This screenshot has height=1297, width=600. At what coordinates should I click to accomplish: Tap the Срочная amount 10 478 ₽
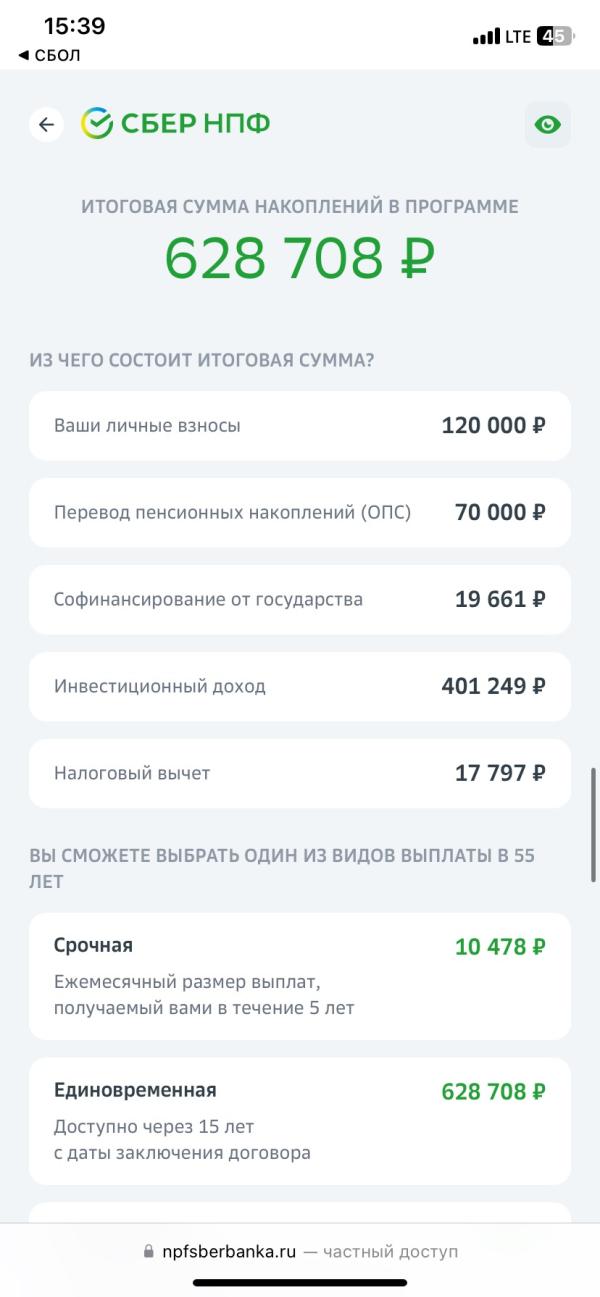point(500,946)
